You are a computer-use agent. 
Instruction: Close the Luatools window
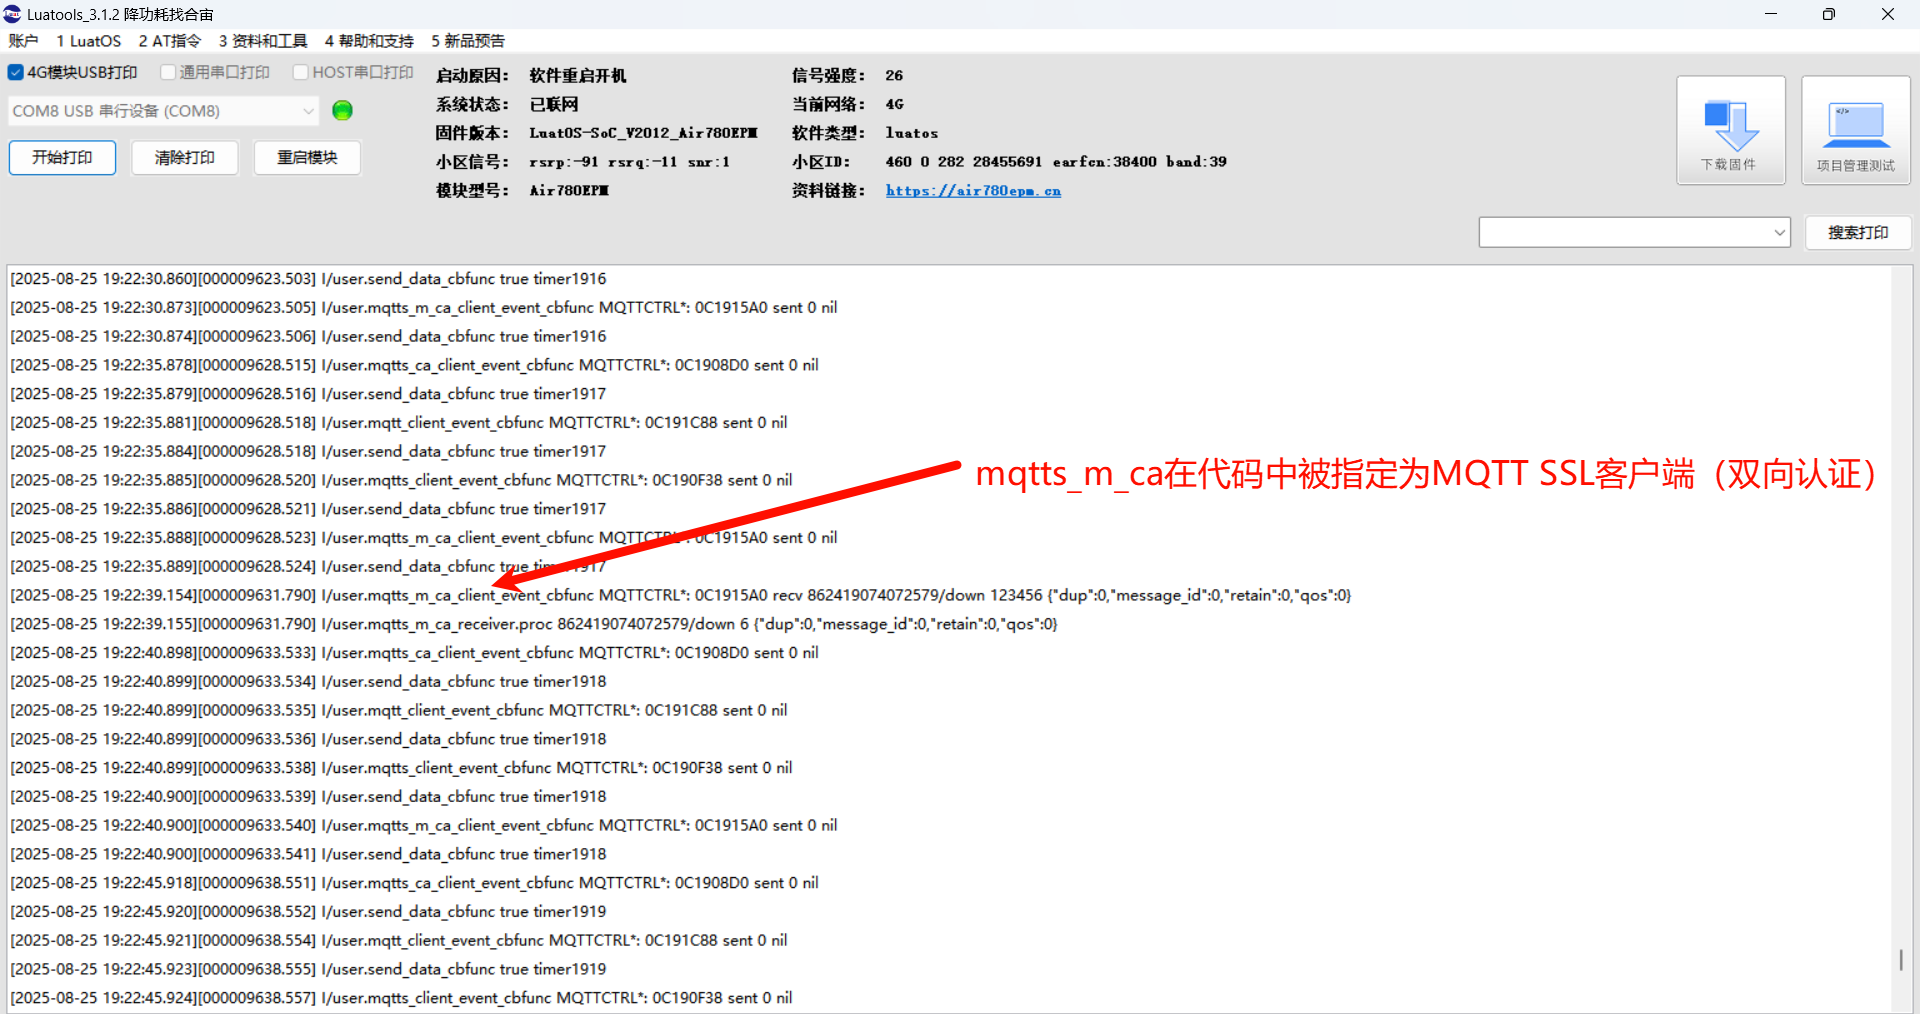(x=1888, y=14)
